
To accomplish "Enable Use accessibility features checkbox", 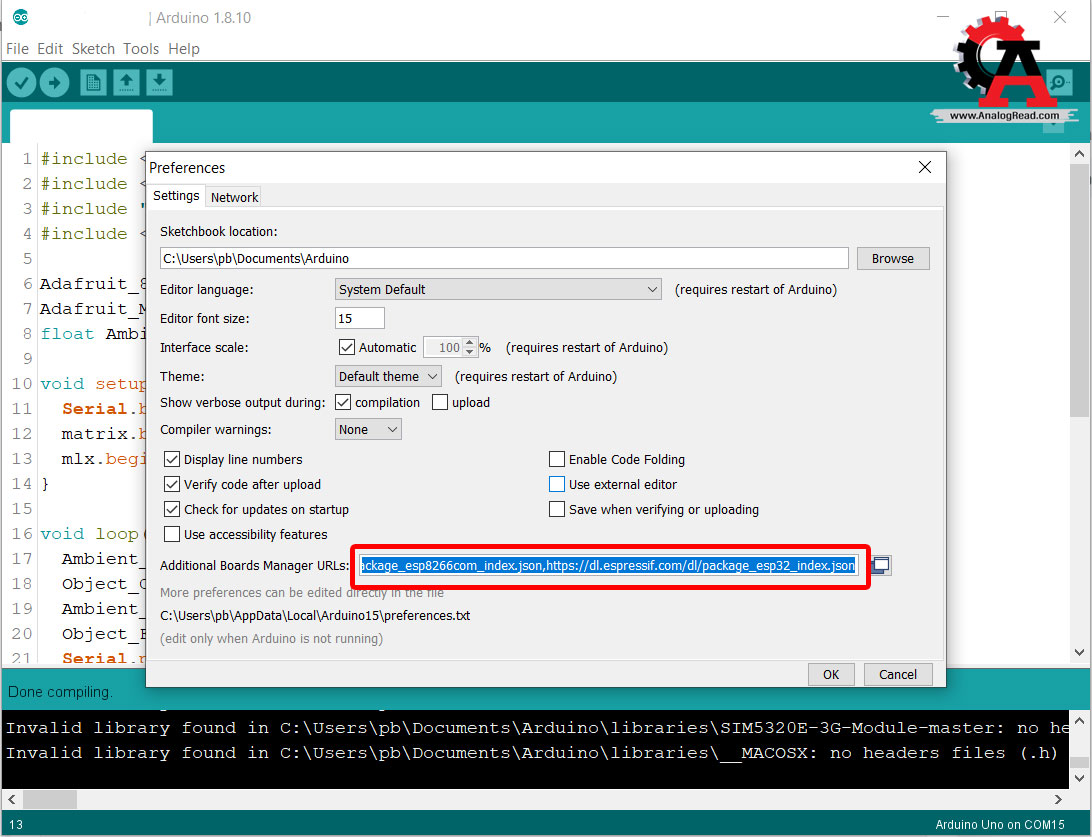I will [171, 534].
